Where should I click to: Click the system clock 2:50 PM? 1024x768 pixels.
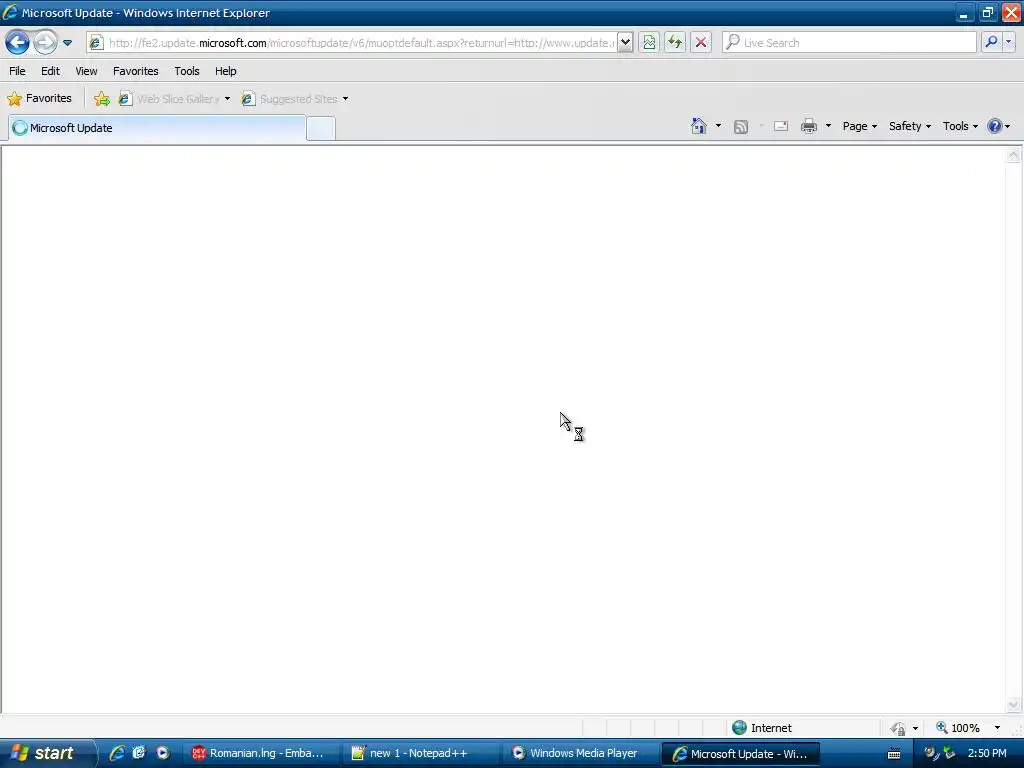click(987, 753)
